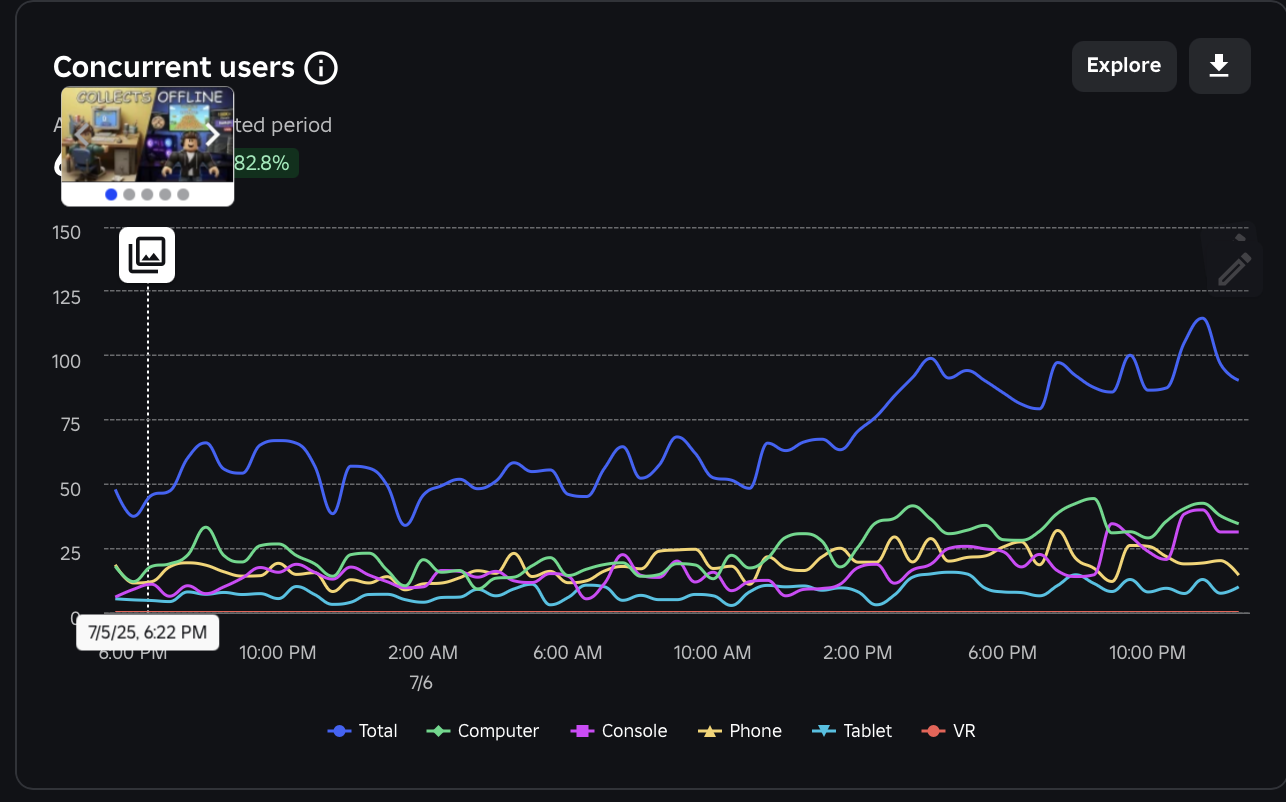
Task: Toggle the Tablet series in legend
Action: (x=852, y=731)
